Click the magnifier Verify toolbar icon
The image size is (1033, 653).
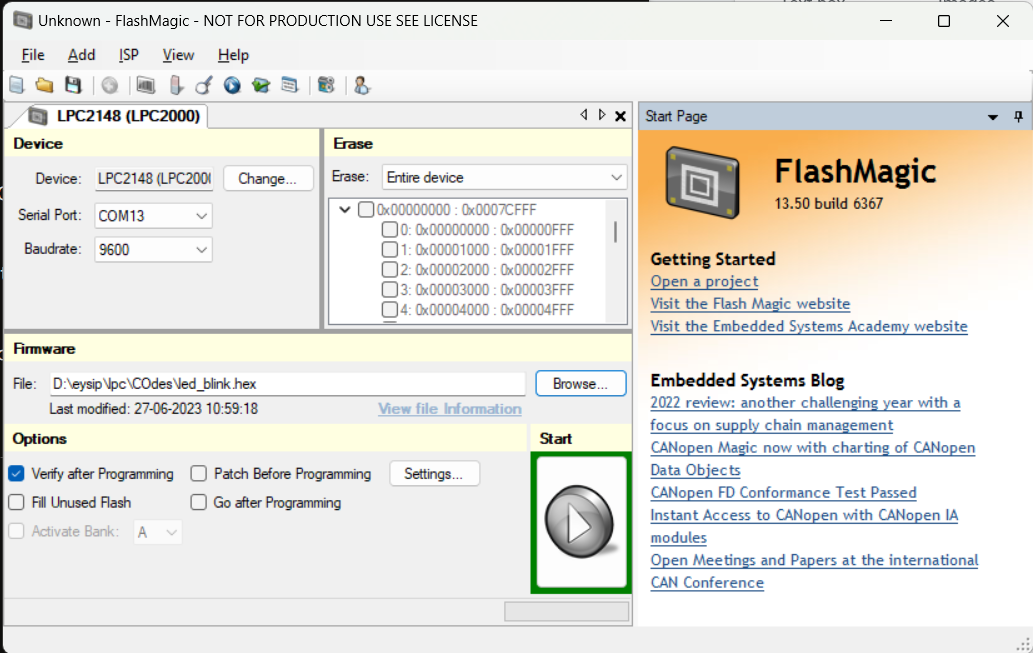204,85
